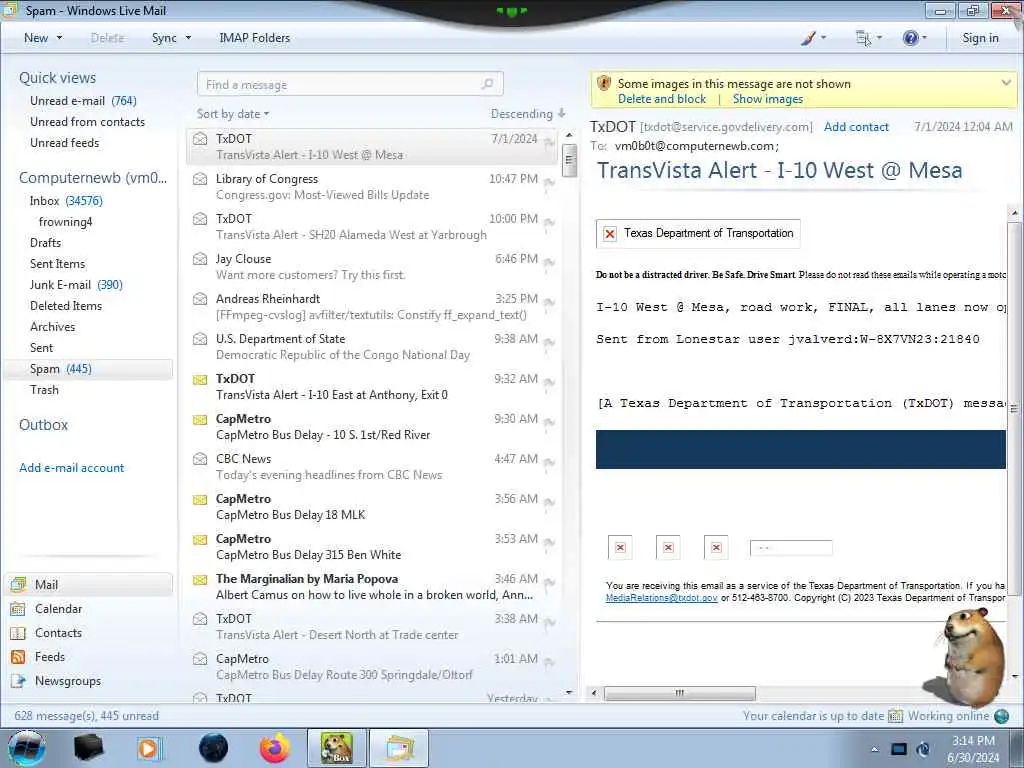Screen dimensions: 1024x768
Task: Open the Calendar section icon
Action: point(18,609)
